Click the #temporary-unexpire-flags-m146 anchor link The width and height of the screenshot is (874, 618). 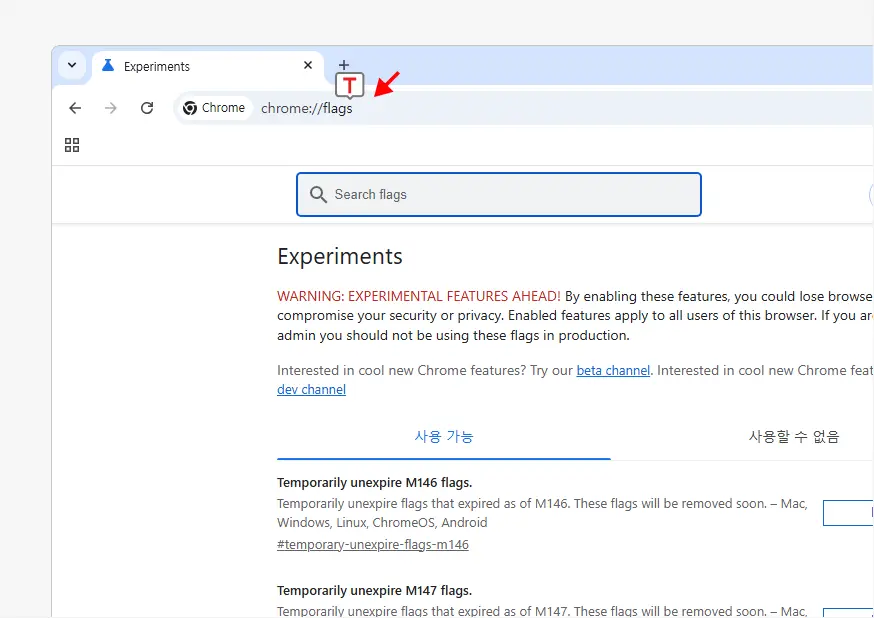pos(373,544)
